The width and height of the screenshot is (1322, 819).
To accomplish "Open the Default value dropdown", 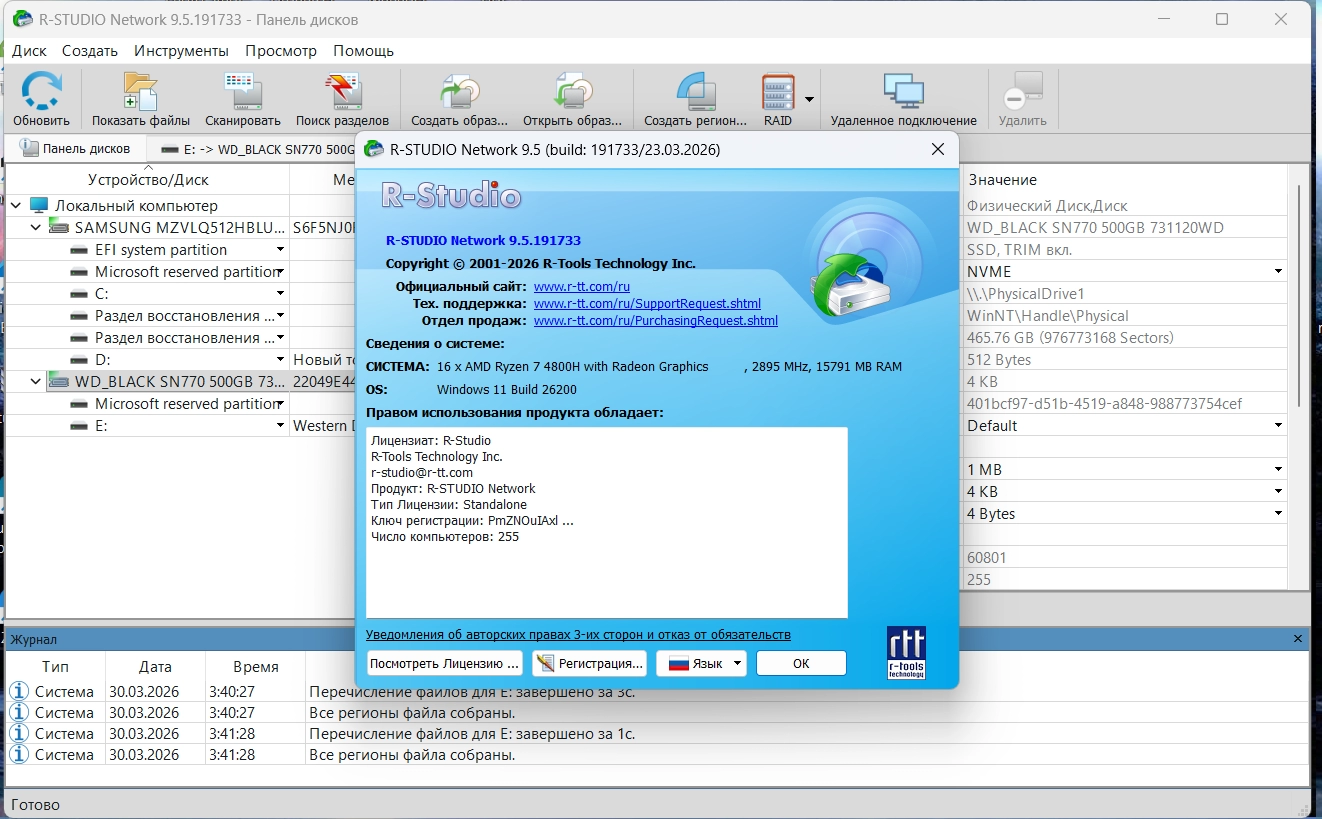I will [x=1278, y=425].
